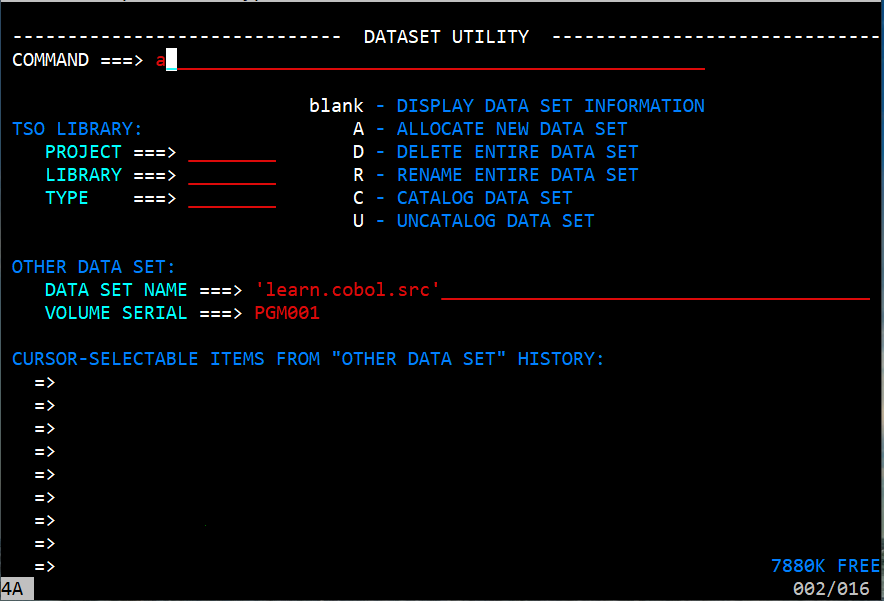This screenshot has height=601, width=884.
Task: Click the 002/016 cursor position indicator
Action: pos(830,589)
